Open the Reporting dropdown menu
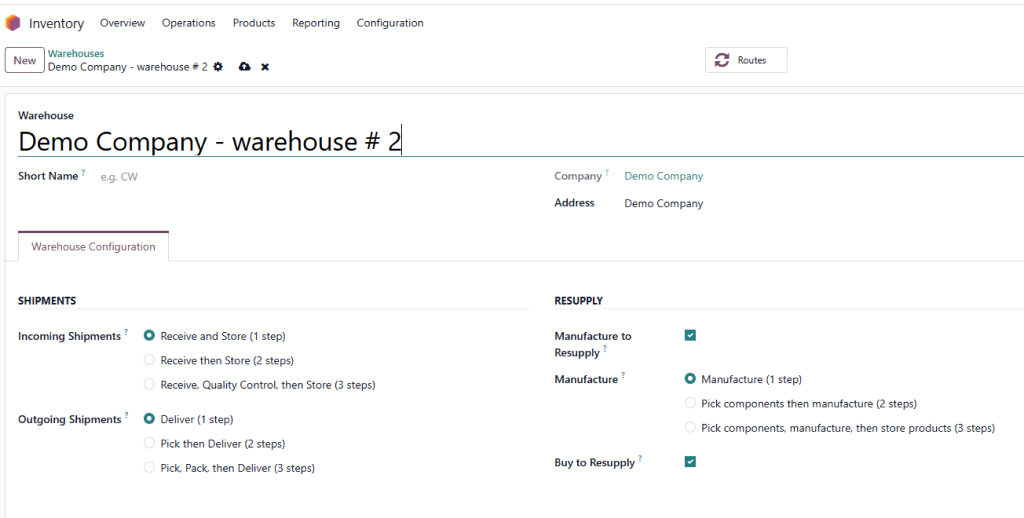Viewport: 1024px width, 518px height. pyautogui.click(x=315, y=23)
